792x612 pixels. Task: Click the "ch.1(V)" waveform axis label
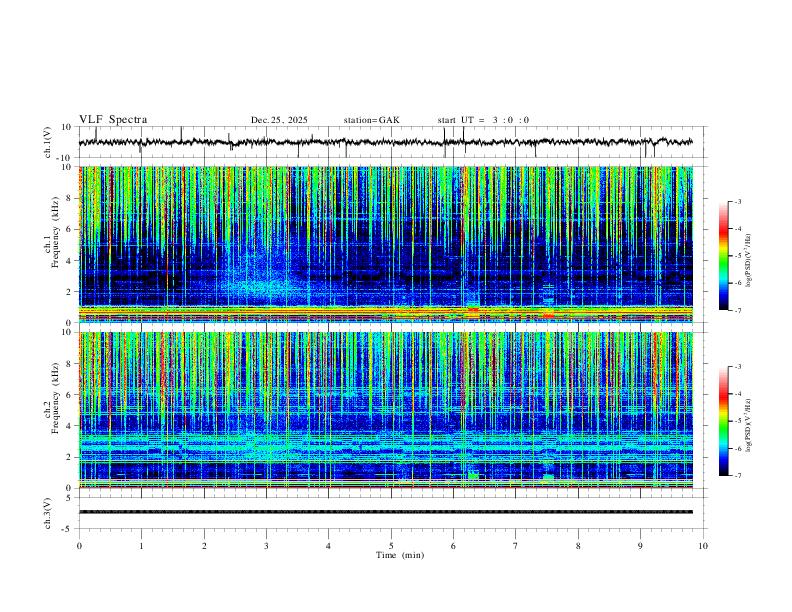pyautogui.click(x=47, y=142)
